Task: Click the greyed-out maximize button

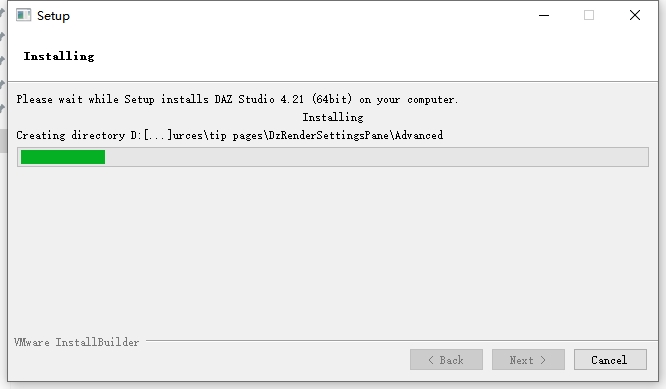Action: [589, 15]
